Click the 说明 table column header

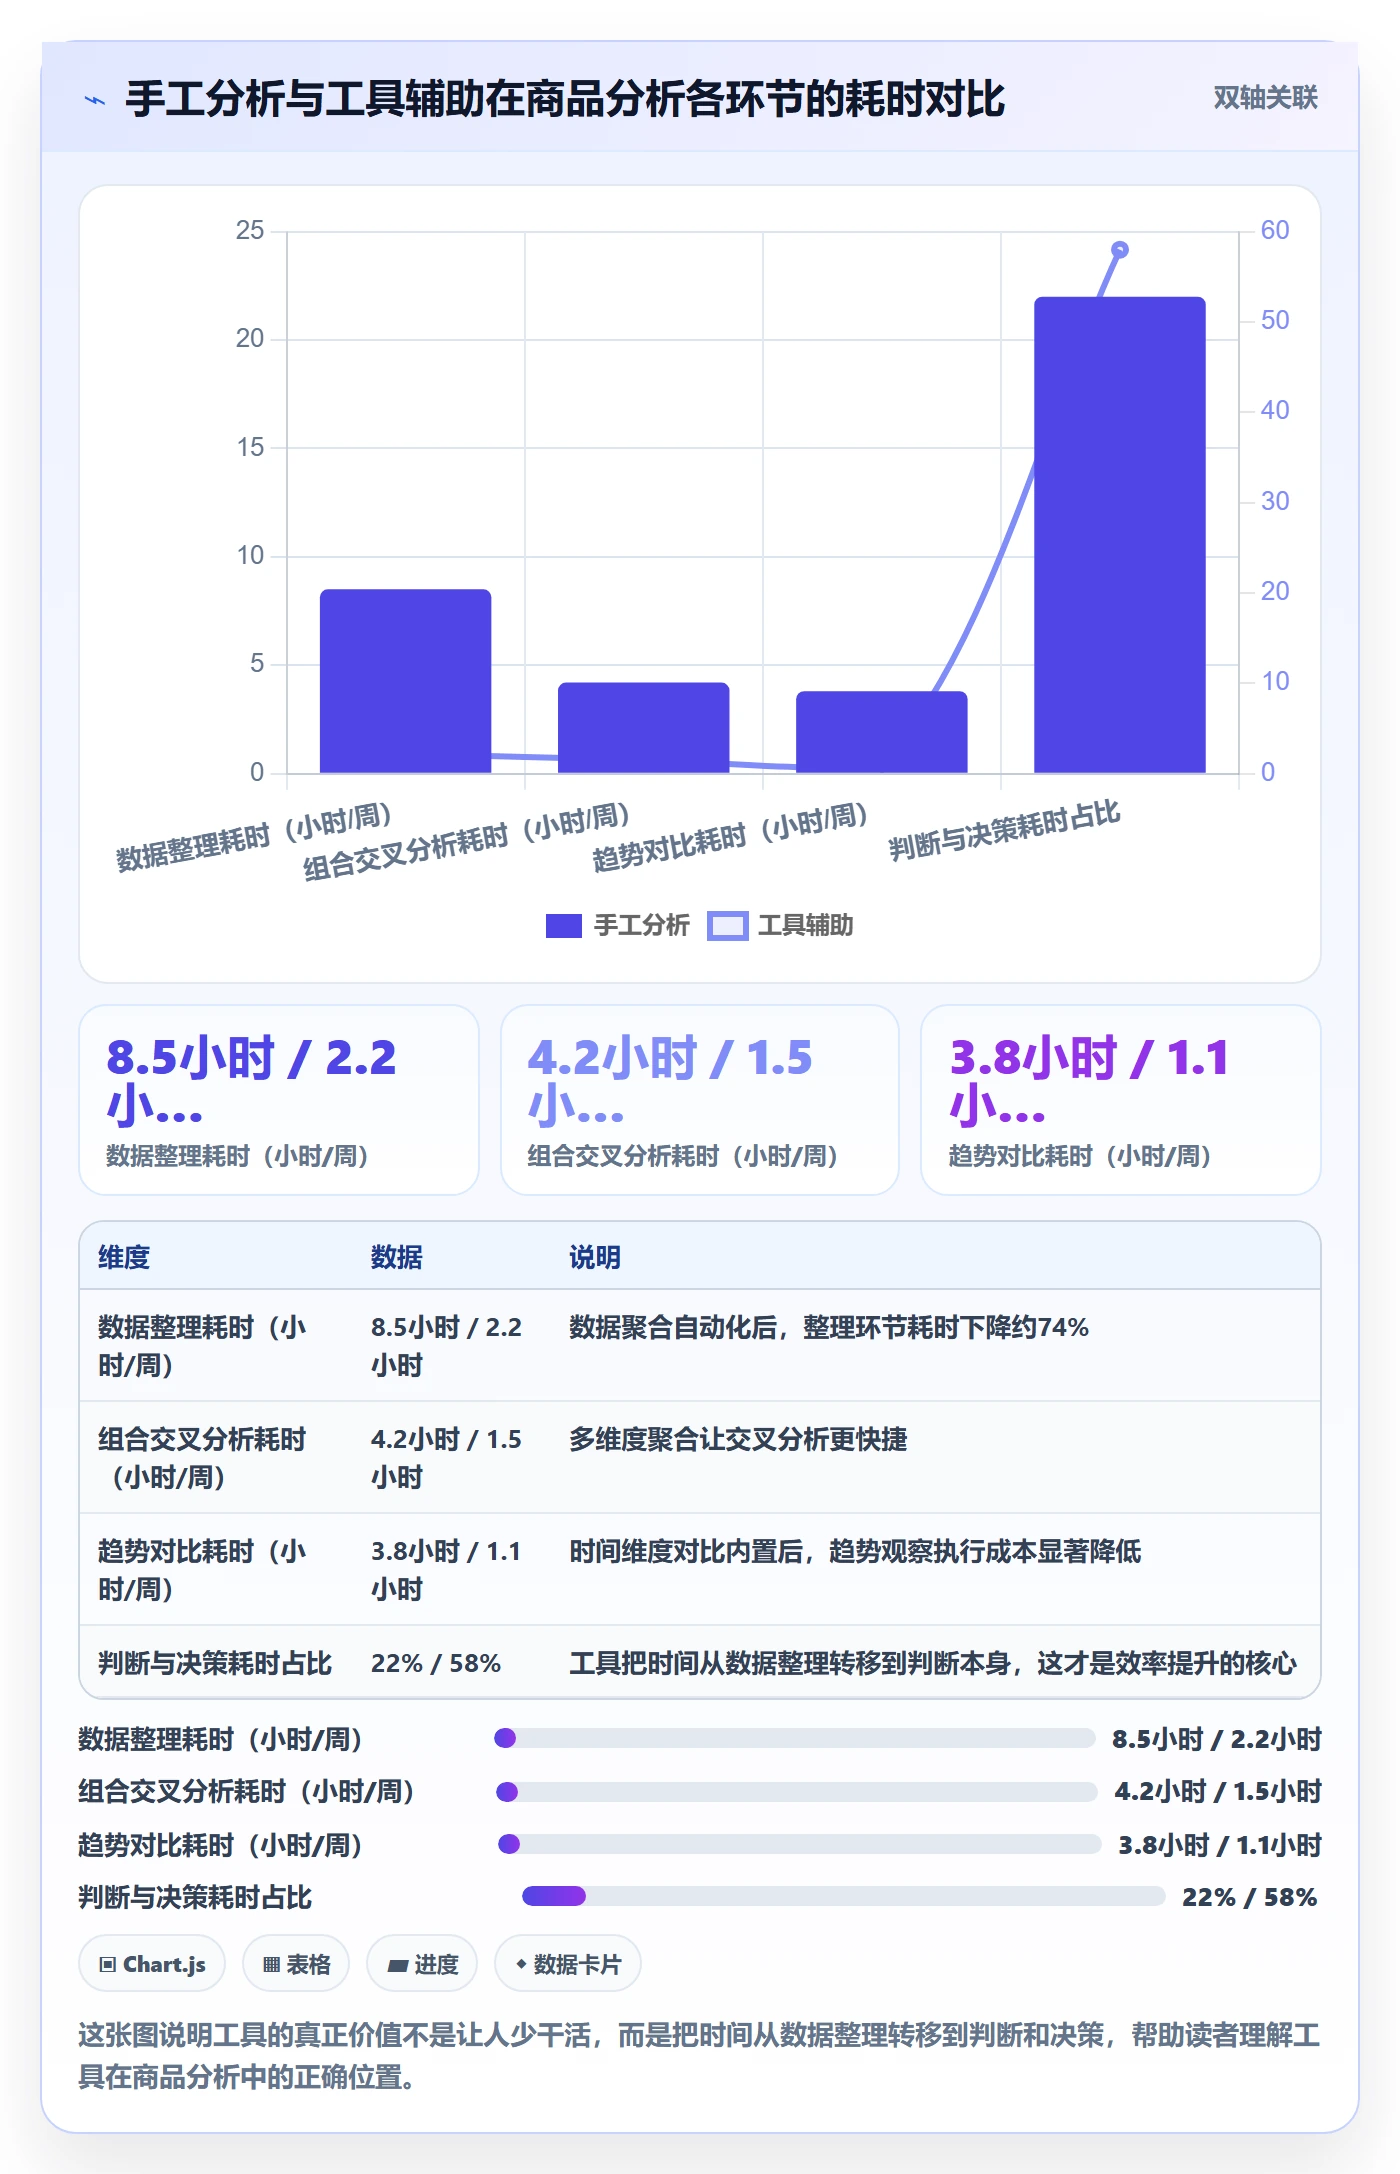coord(595,1257)
